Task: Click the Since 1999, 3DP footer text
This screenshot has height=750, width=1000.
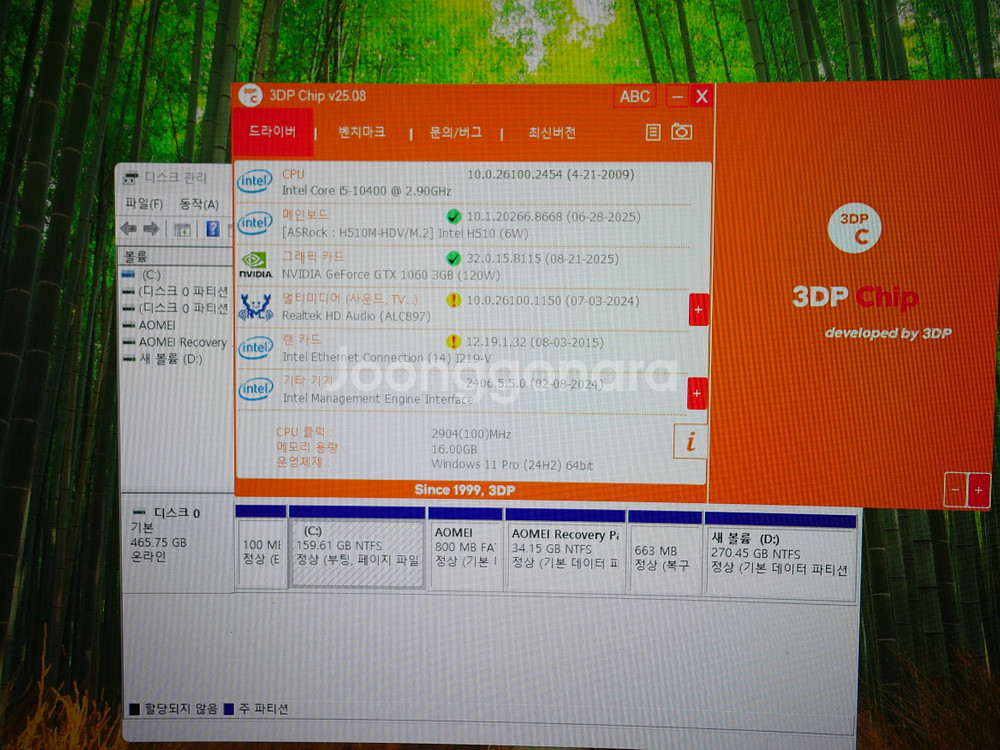Action: (x=464, y=490)
